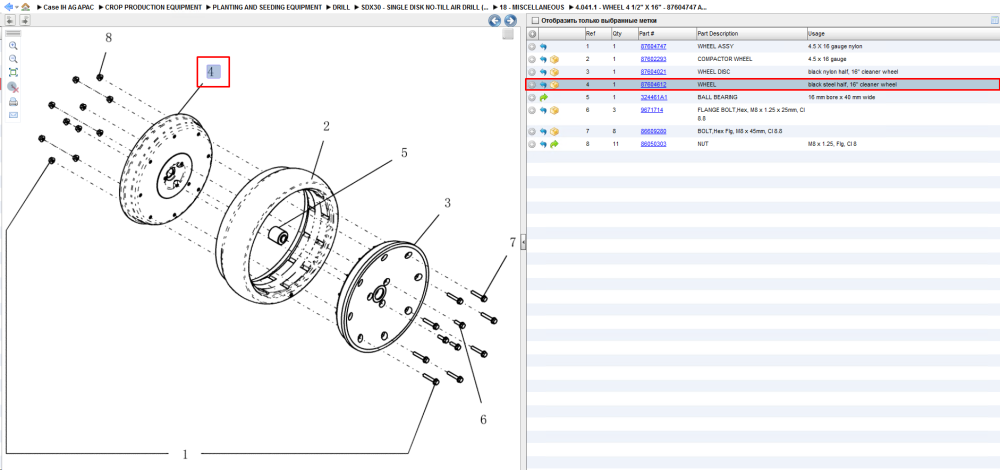This screenshot has height=470, width=1000.
Task: Open part number link for WHEEL ASSY
Action: pos(652,47)
